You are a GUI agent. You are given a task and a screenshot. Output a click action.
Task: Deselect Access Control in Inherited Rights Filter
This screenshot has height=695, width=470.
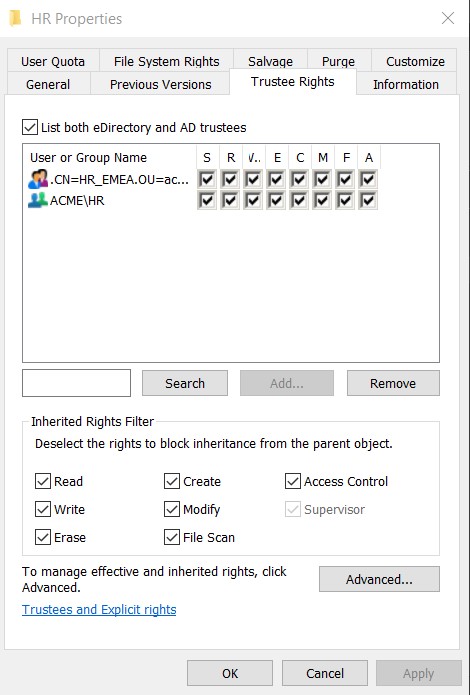(x=293, y=481)
